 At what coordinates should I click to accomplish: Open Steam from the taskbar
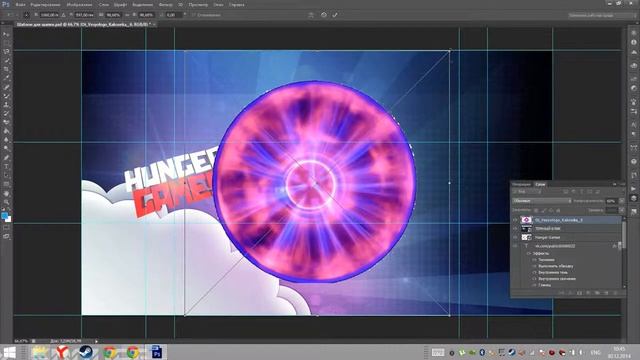[85, 352]
